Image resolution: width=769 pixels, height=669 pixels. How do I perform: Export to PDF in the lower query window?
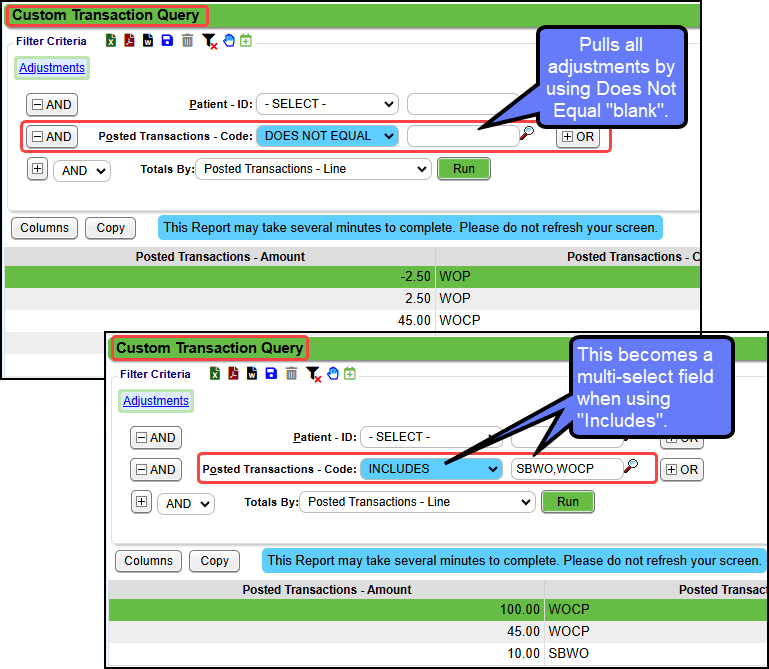[233, 374]
